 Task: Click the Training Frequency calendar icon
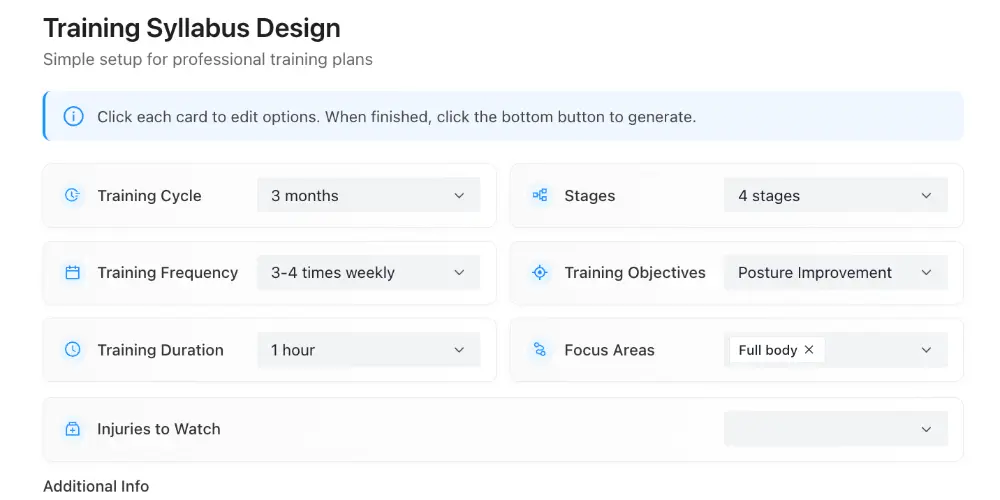pos(72,273)
